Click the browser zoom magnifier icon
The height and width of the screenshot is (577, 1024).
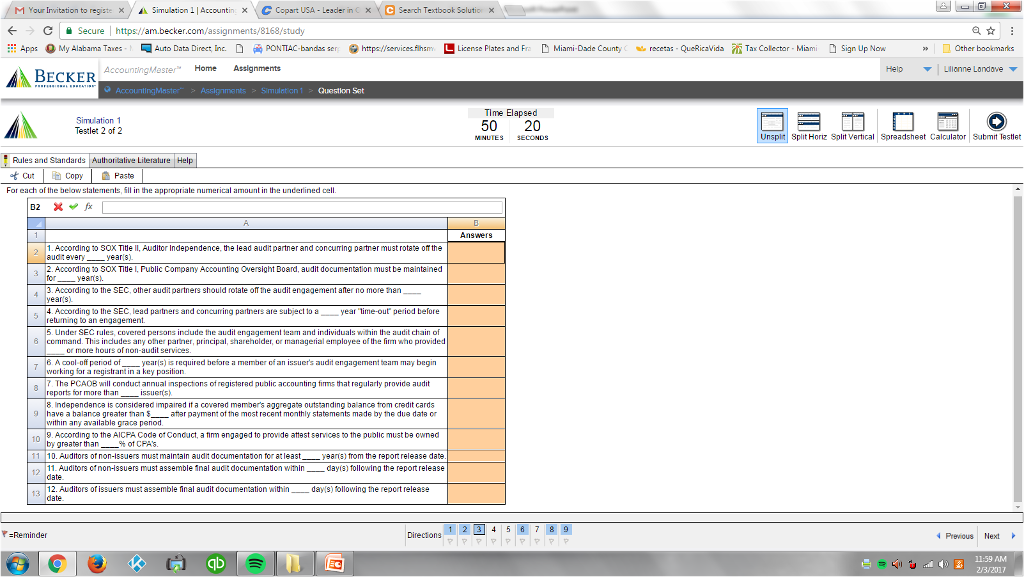[976, 31]
